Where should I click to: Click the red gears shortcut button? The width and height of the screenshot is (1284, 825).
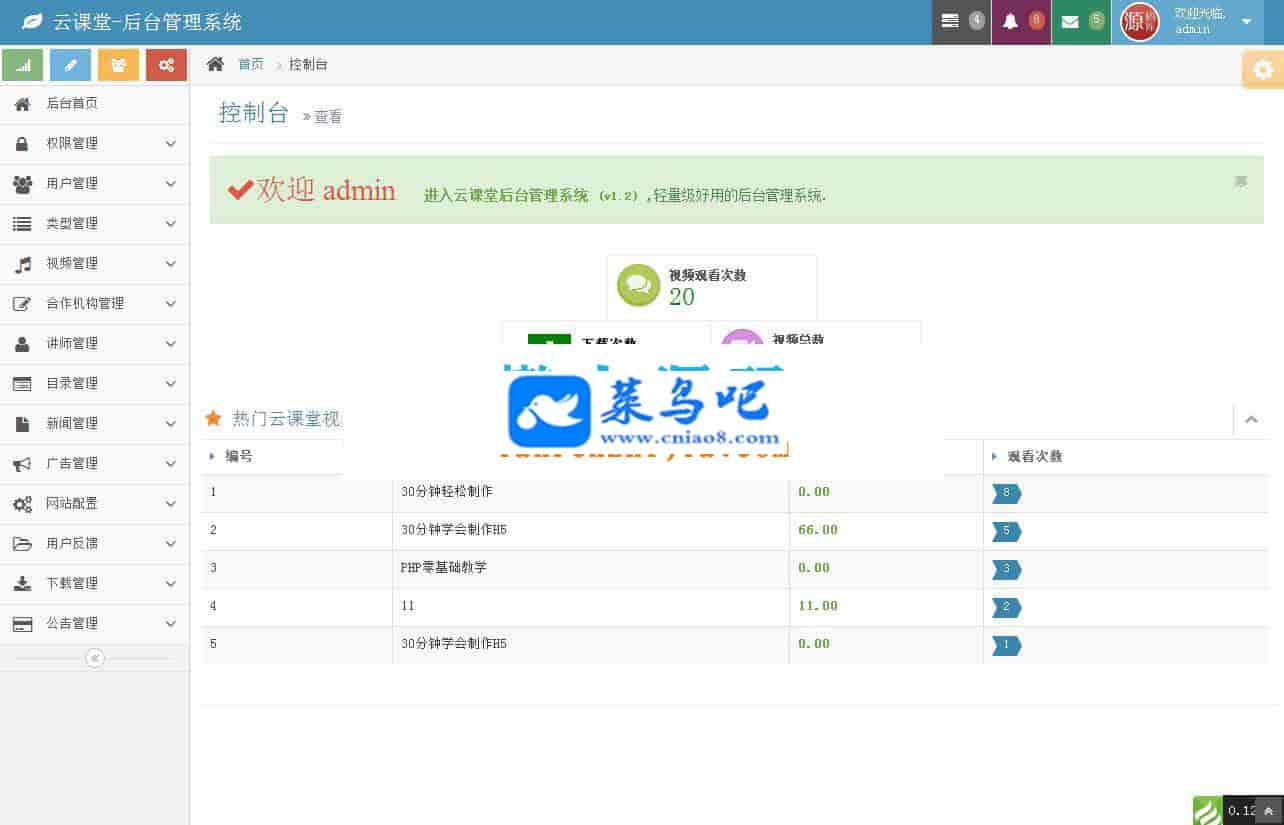pos(166,65)
